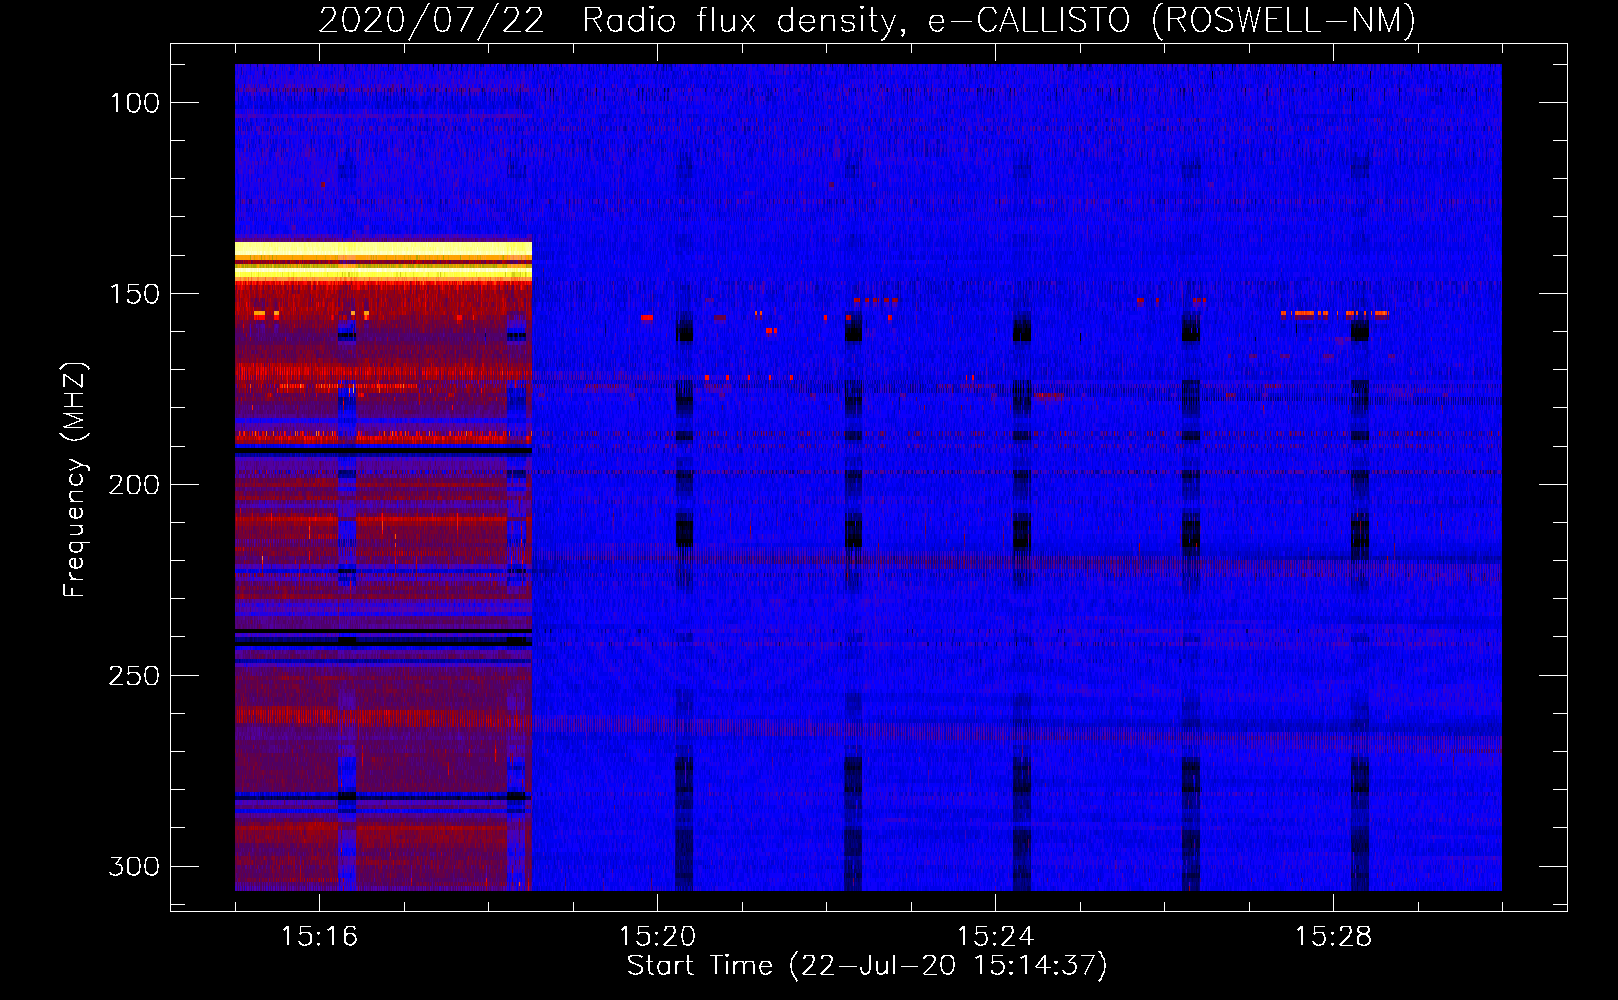Click the 100 frequency tick label
The width and height of the screenshot is (1618, 1000).
coord(135,103)
